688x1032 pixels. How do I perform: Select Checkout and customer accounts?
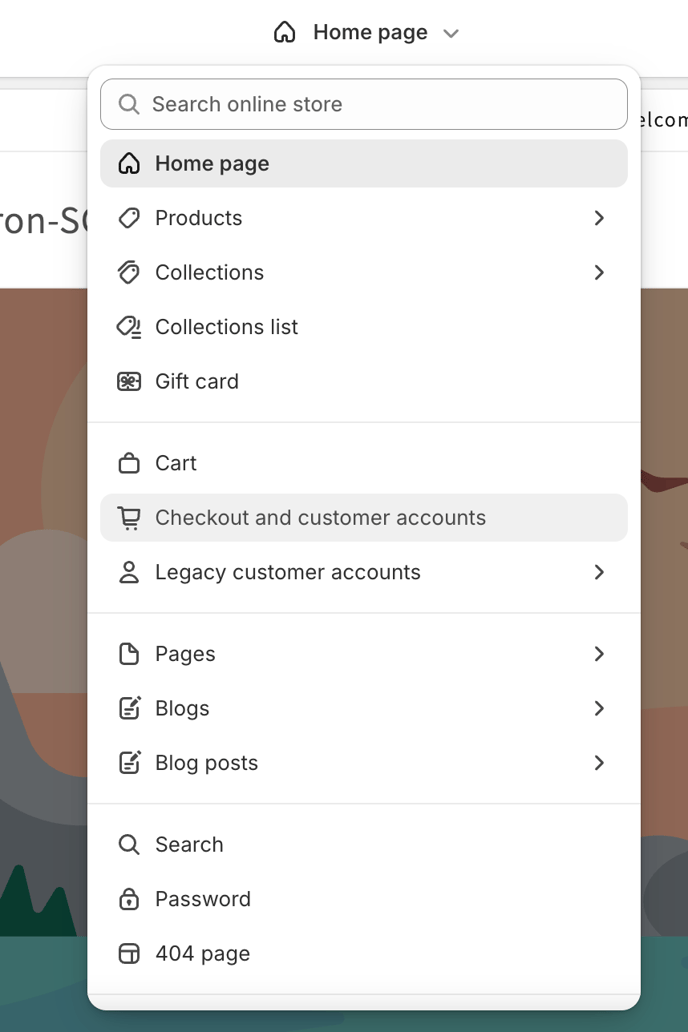click(x=364, y=518)
